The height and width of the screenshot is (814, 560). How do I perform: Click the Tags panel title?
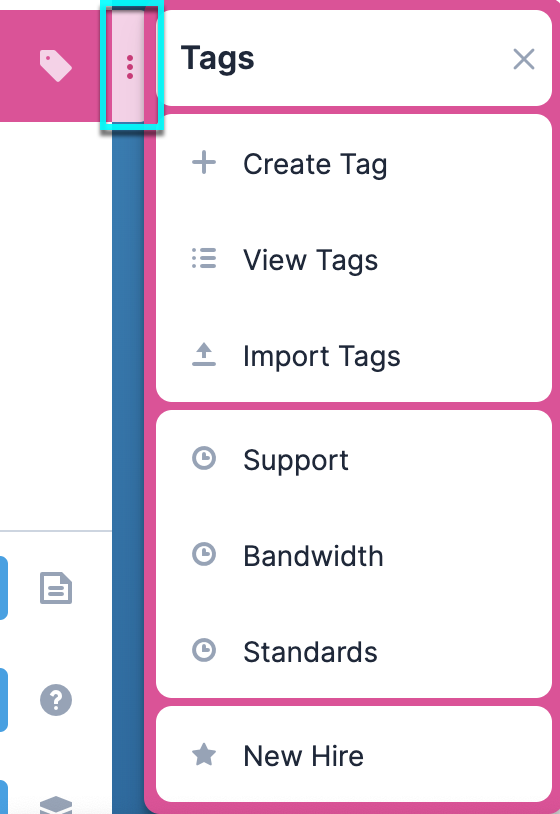tap(217, 58)
